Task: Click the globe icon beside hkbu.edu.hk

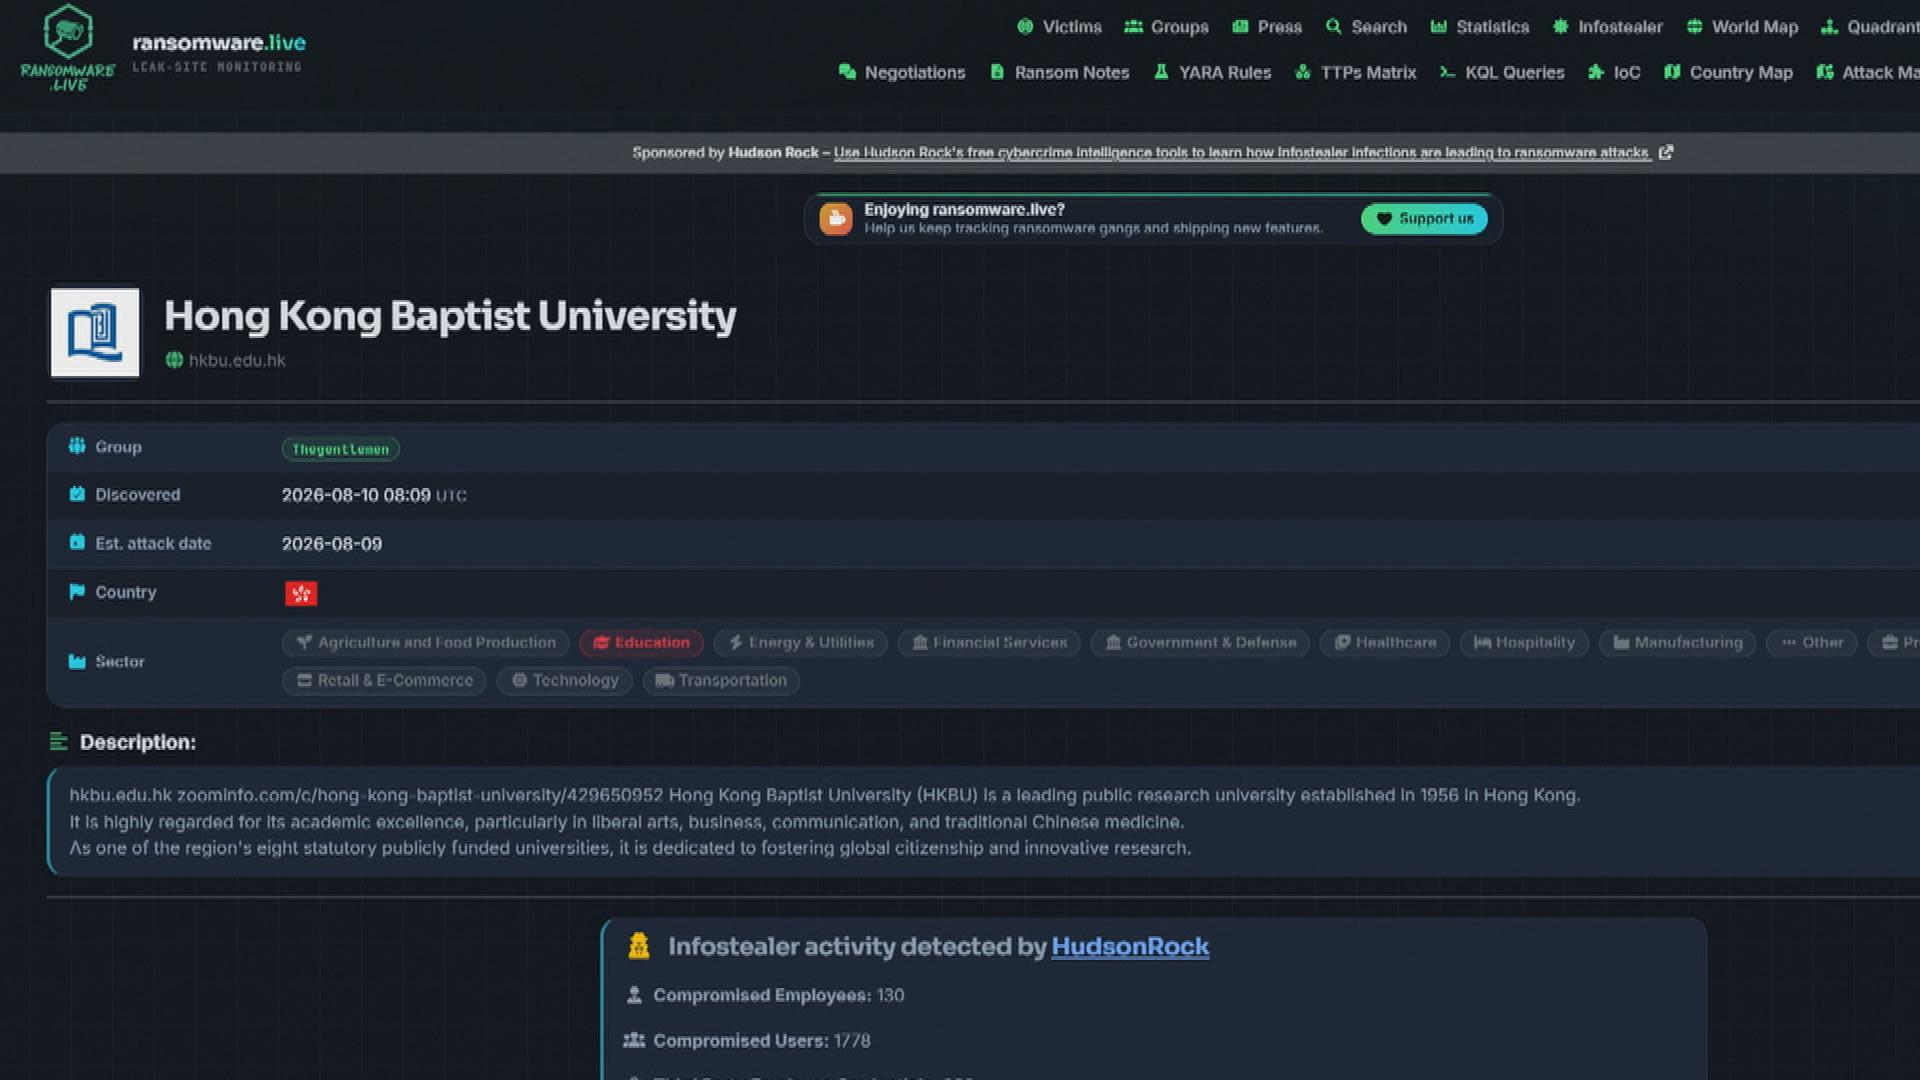Action: point(174,360)
